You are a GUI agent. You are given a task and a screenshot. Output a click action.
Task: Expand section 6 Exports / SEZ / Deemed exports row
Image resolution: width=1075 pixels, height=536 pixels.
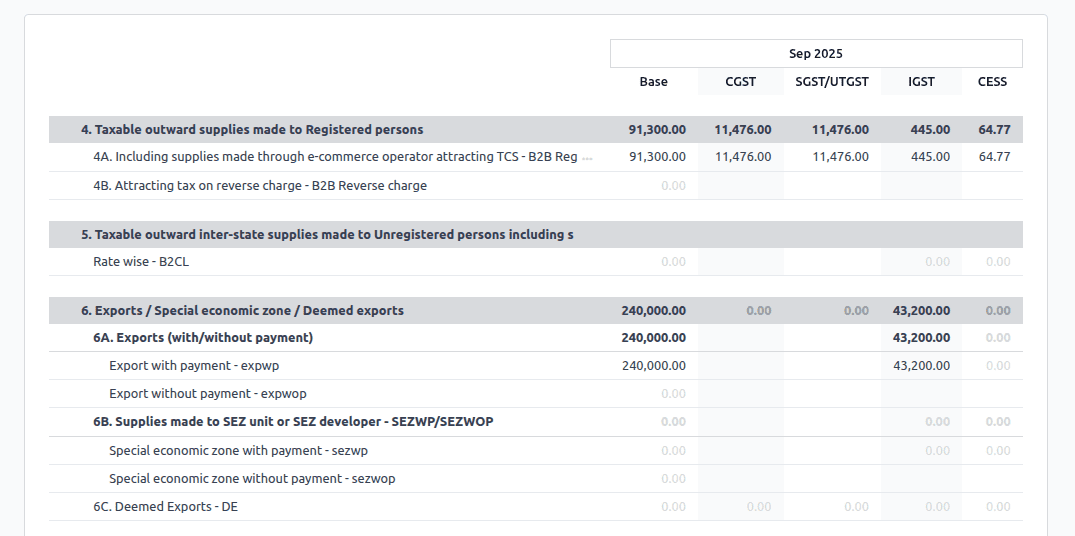[x=242, y=310]
